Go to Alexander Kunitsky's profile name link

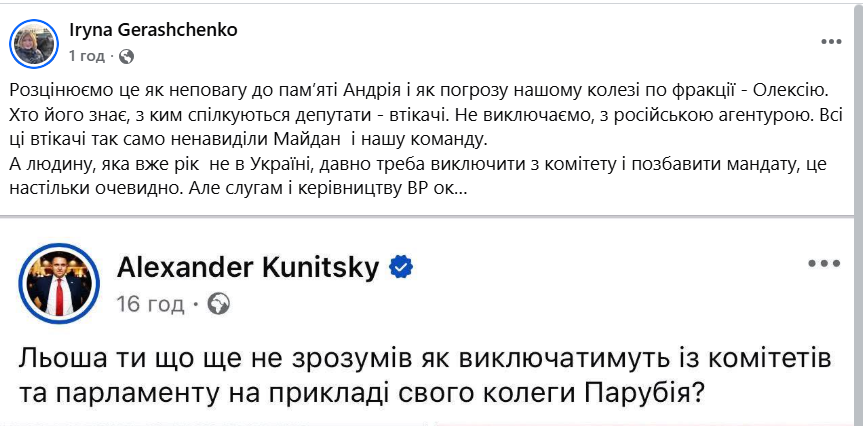point(250,267)
